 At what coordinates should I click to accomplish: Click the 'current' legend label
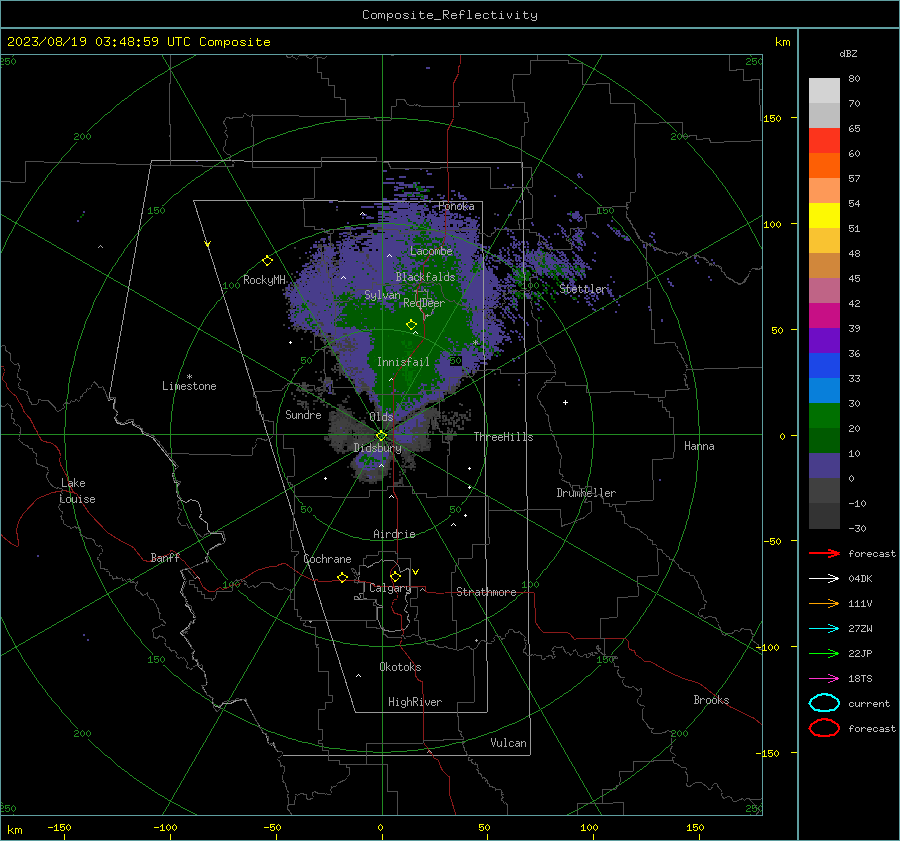pos(869,704)
